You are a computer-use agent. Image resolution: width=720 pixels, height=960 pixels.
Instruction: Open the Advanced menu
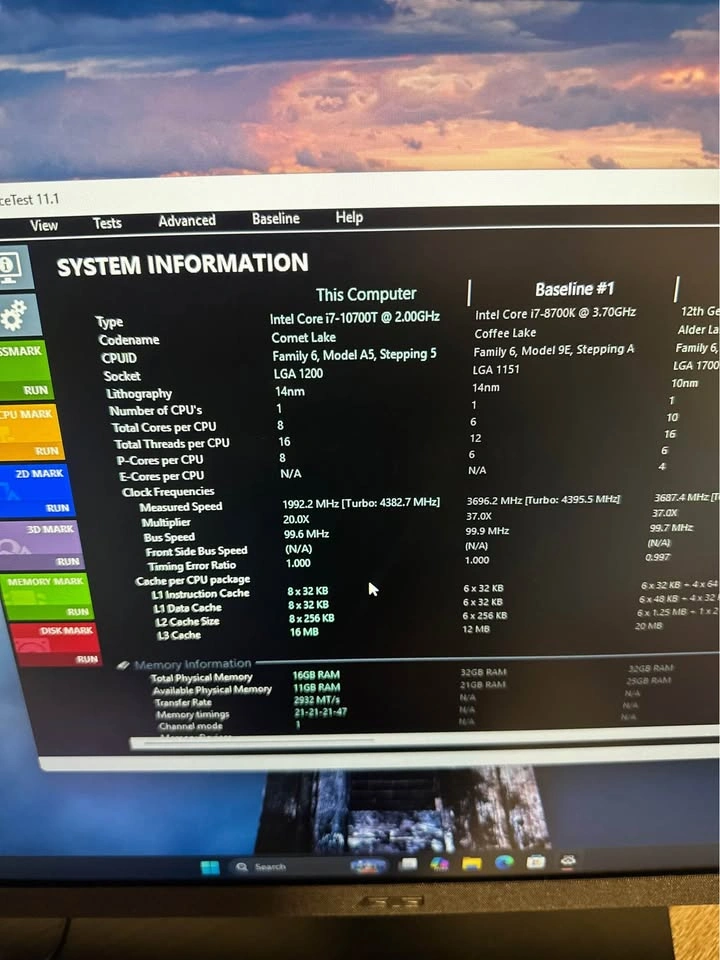187,220
